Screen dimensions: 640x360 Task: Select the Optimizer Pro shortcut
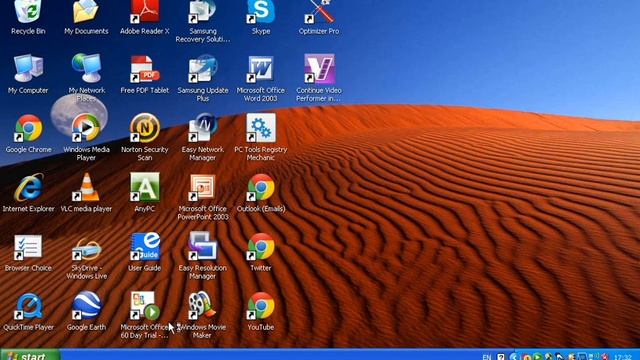pos(319,11)
